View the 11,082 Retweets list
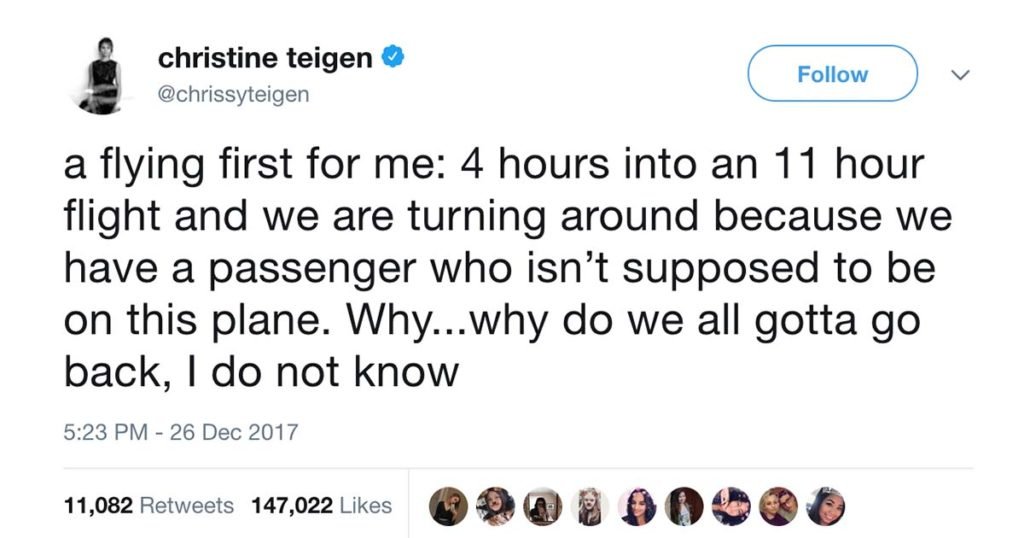1024x538 pixels. point(148,506)
